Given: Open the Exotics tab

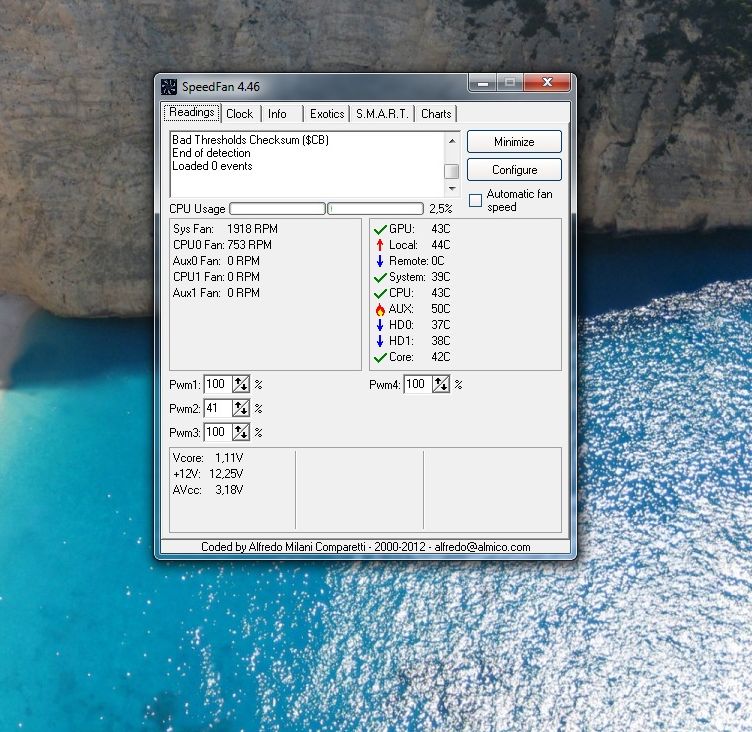Looking at the screenshot, I should [x=327, y=114].
